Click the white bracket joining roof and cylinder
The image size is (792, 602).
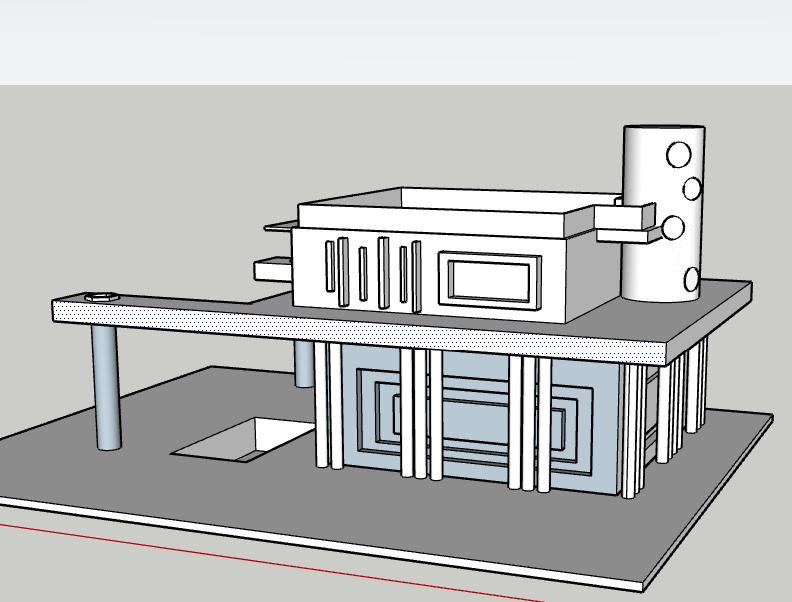(625, 215)
